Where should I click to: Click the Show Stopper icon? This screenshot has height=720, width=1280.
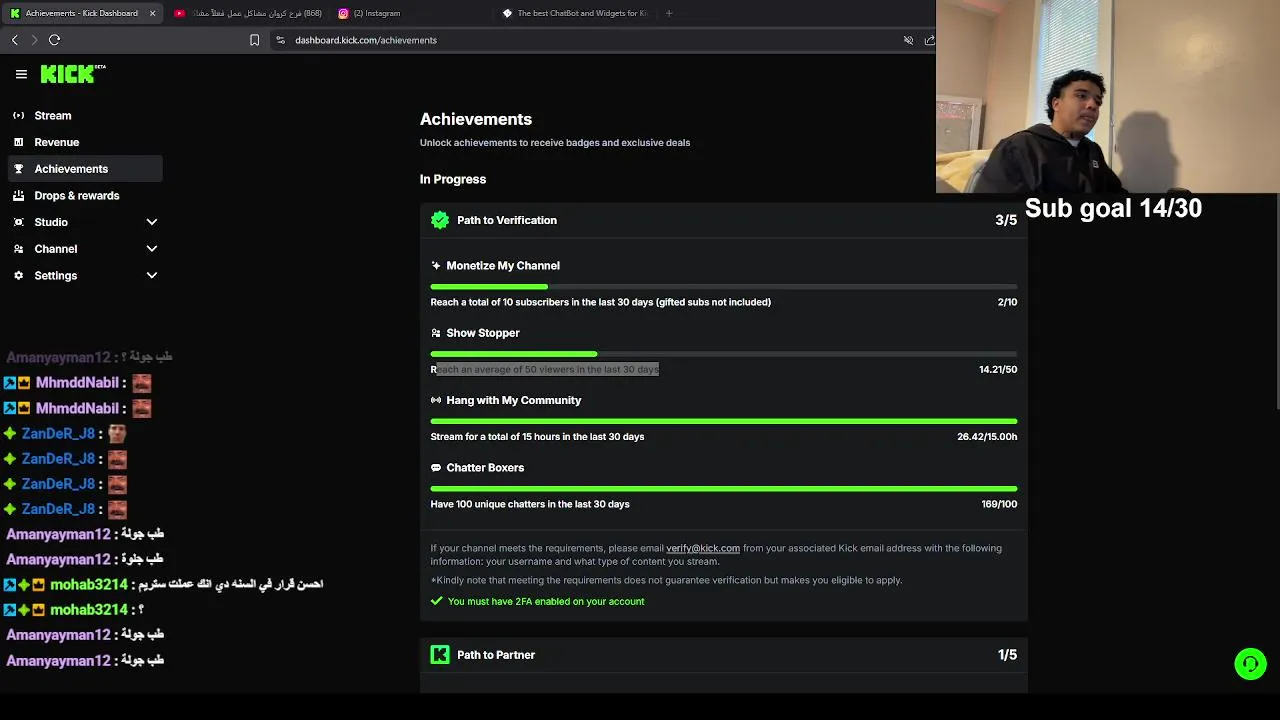pyautogui.click(x=436, y=333)
